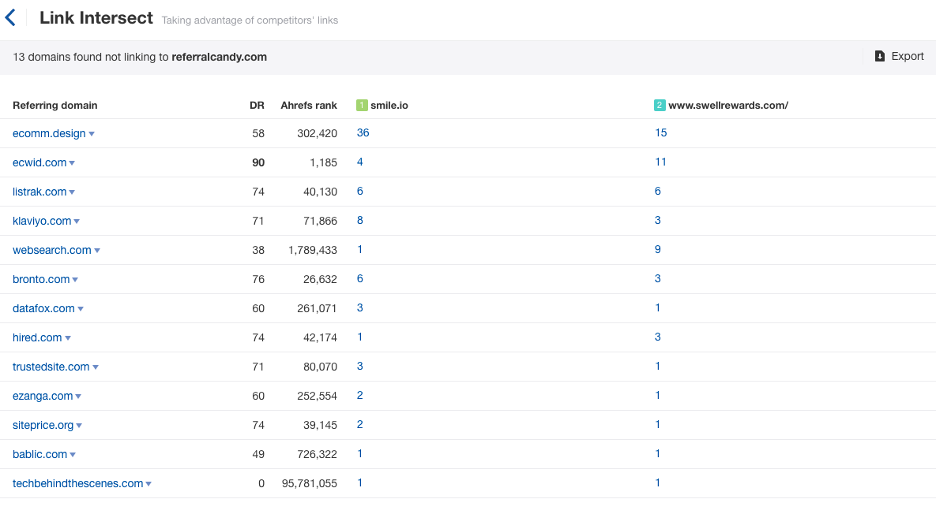
Task: Expand the klaviyo.com dropdown arrow
Action: 77,221
